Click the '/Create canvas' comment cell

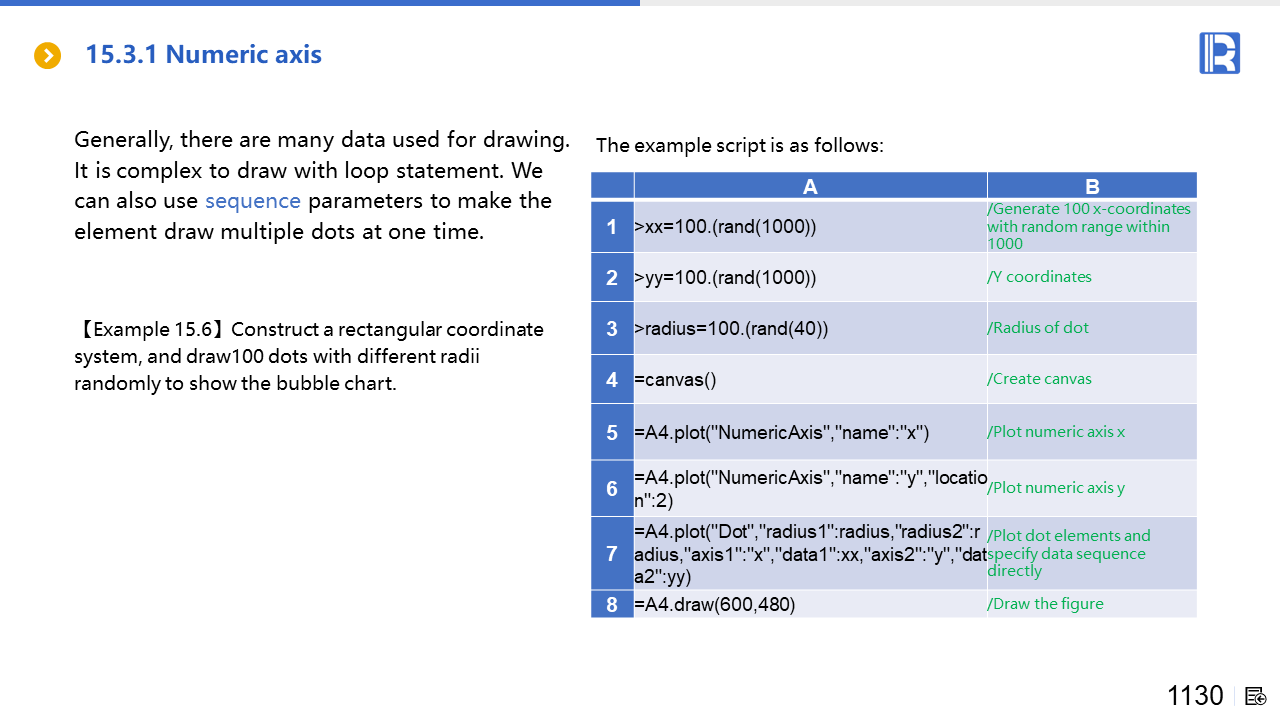1091,379
